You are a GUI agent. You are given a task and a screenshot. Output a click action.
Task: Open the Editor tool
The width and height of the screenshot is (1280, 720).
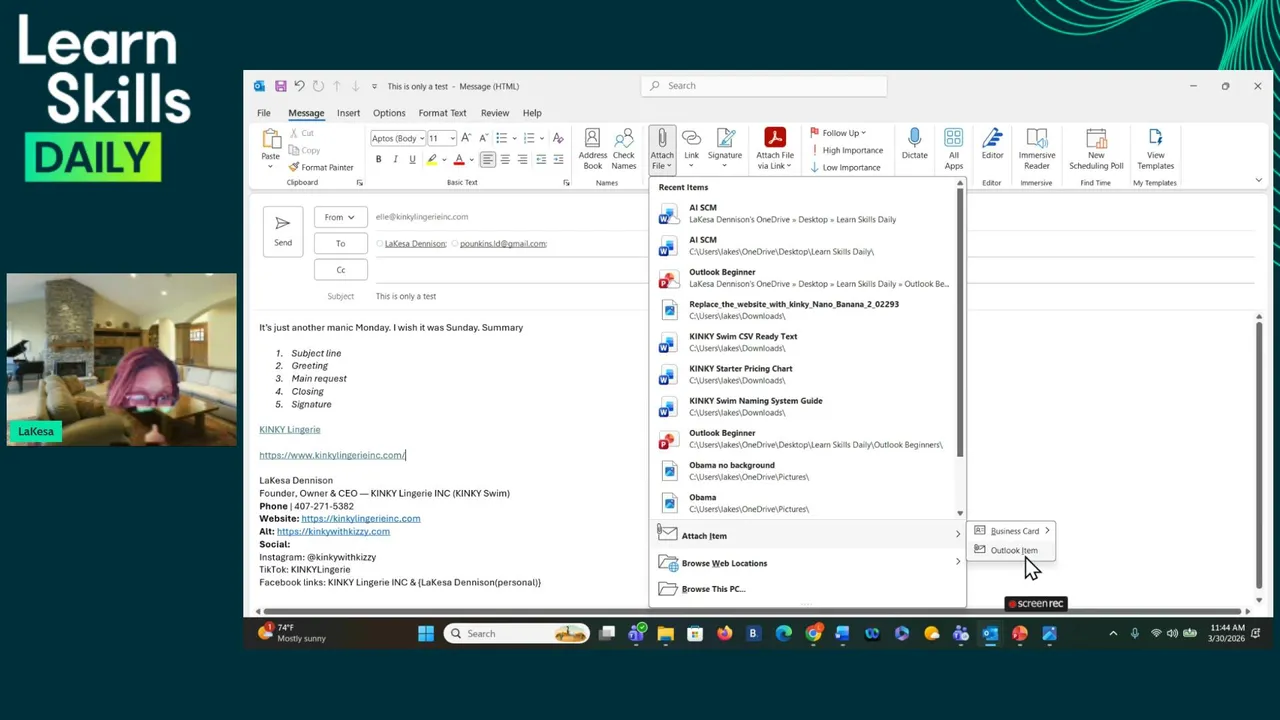pos(992,145)
